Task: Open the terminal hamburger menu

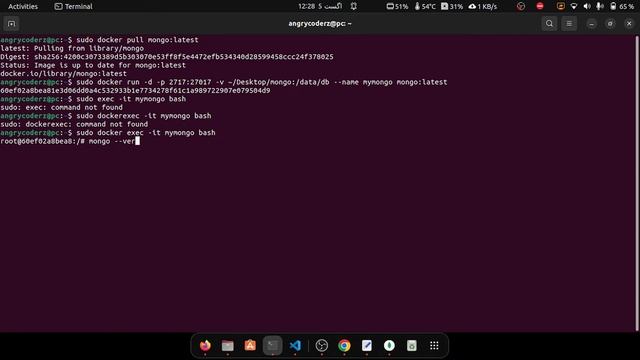Action: pyautogui.click(x=569, y=24)
